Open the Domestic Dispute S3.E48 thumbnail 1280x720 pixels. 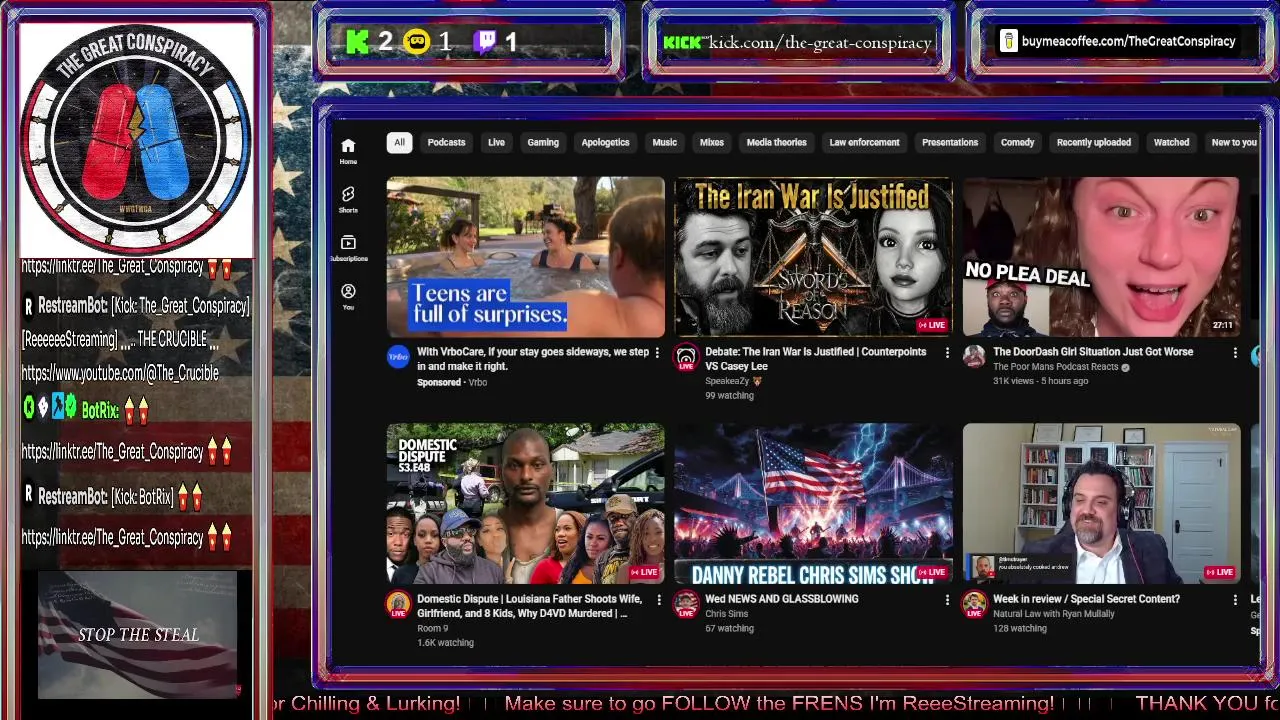(526, 504)
